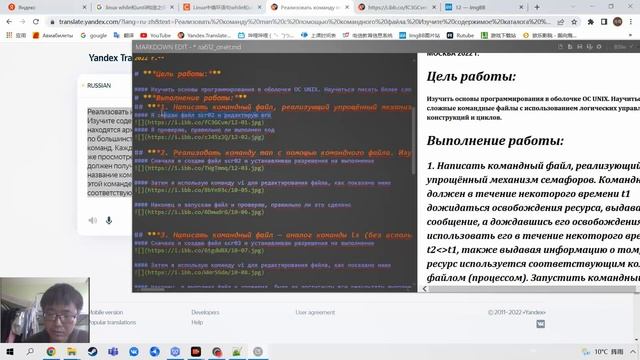Open the red recorder app in taskbar
640x360 pixels.
196,351
